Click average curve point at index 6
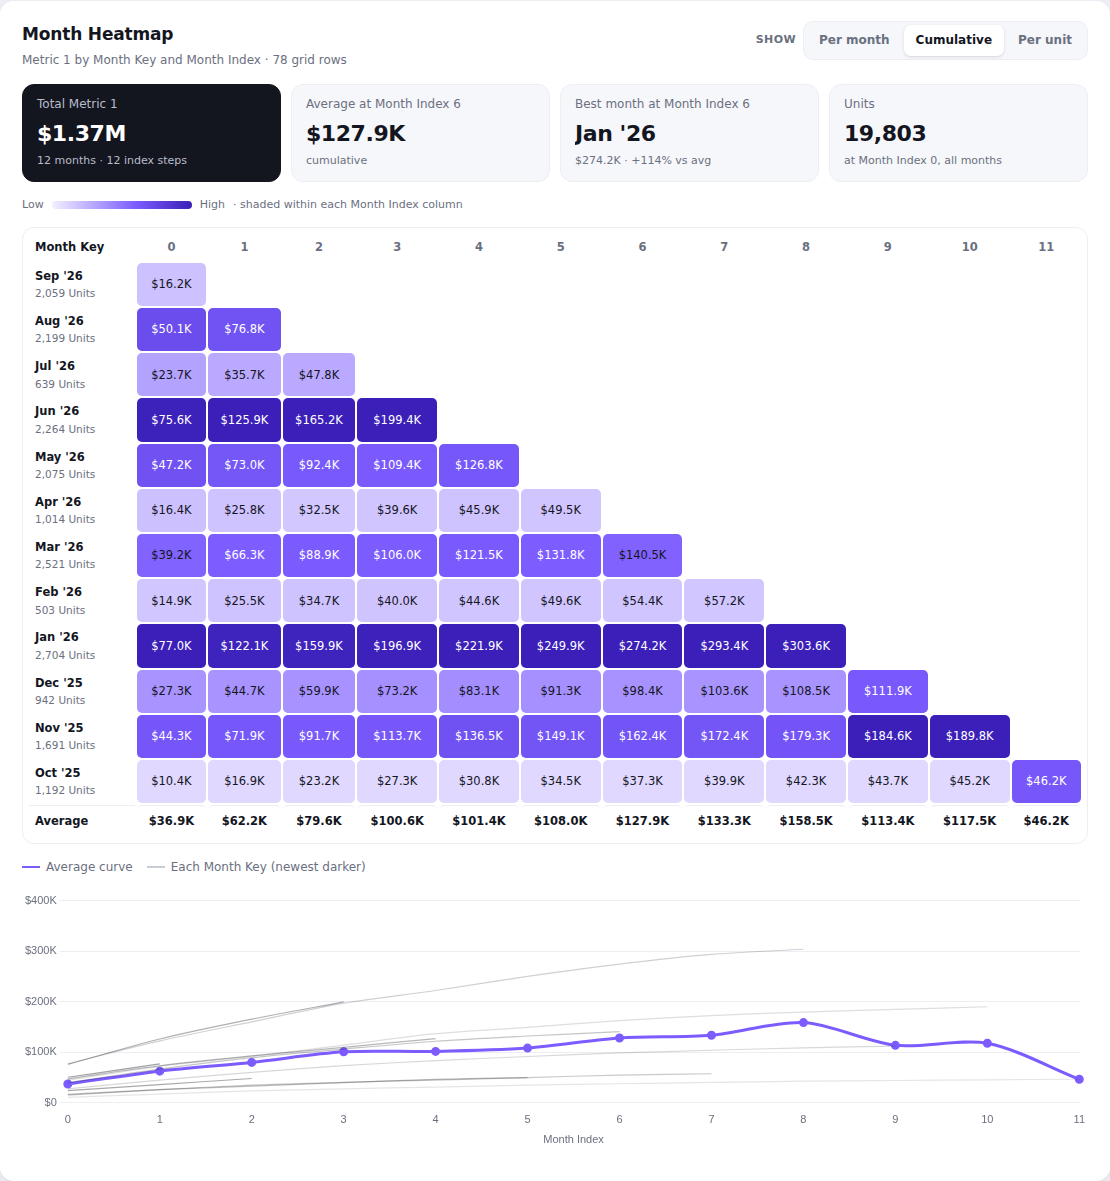The image size is (1110, 1181). (620, 1038)
